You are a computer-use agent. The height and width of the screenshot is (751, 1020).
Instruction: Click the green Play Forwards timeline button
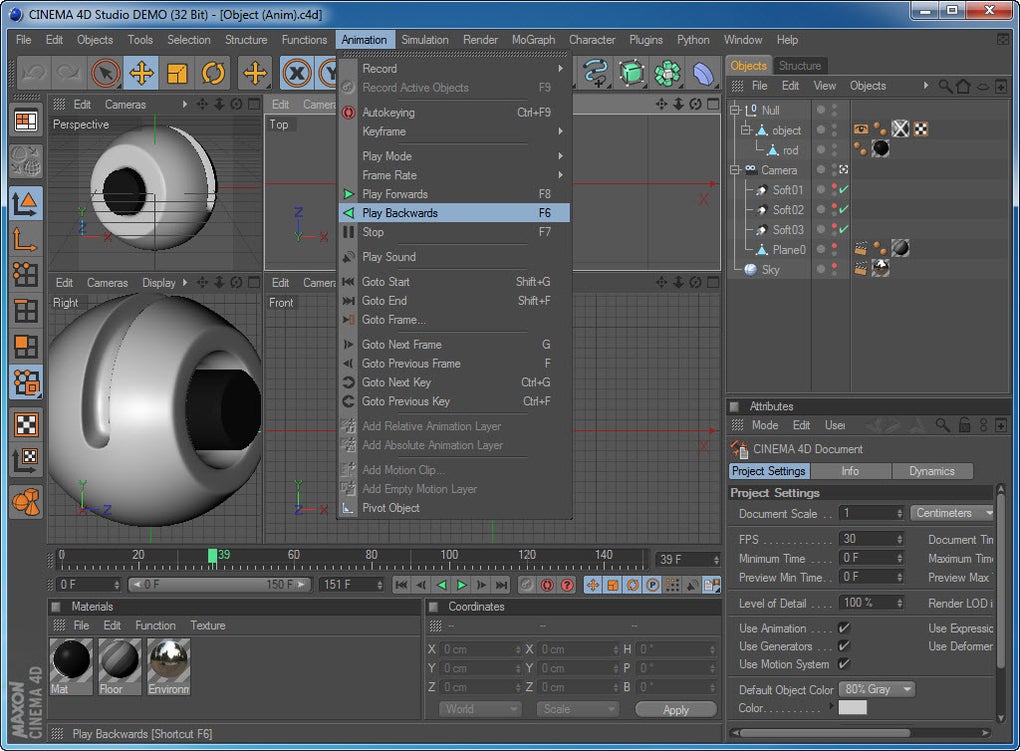tap(461, 585)
